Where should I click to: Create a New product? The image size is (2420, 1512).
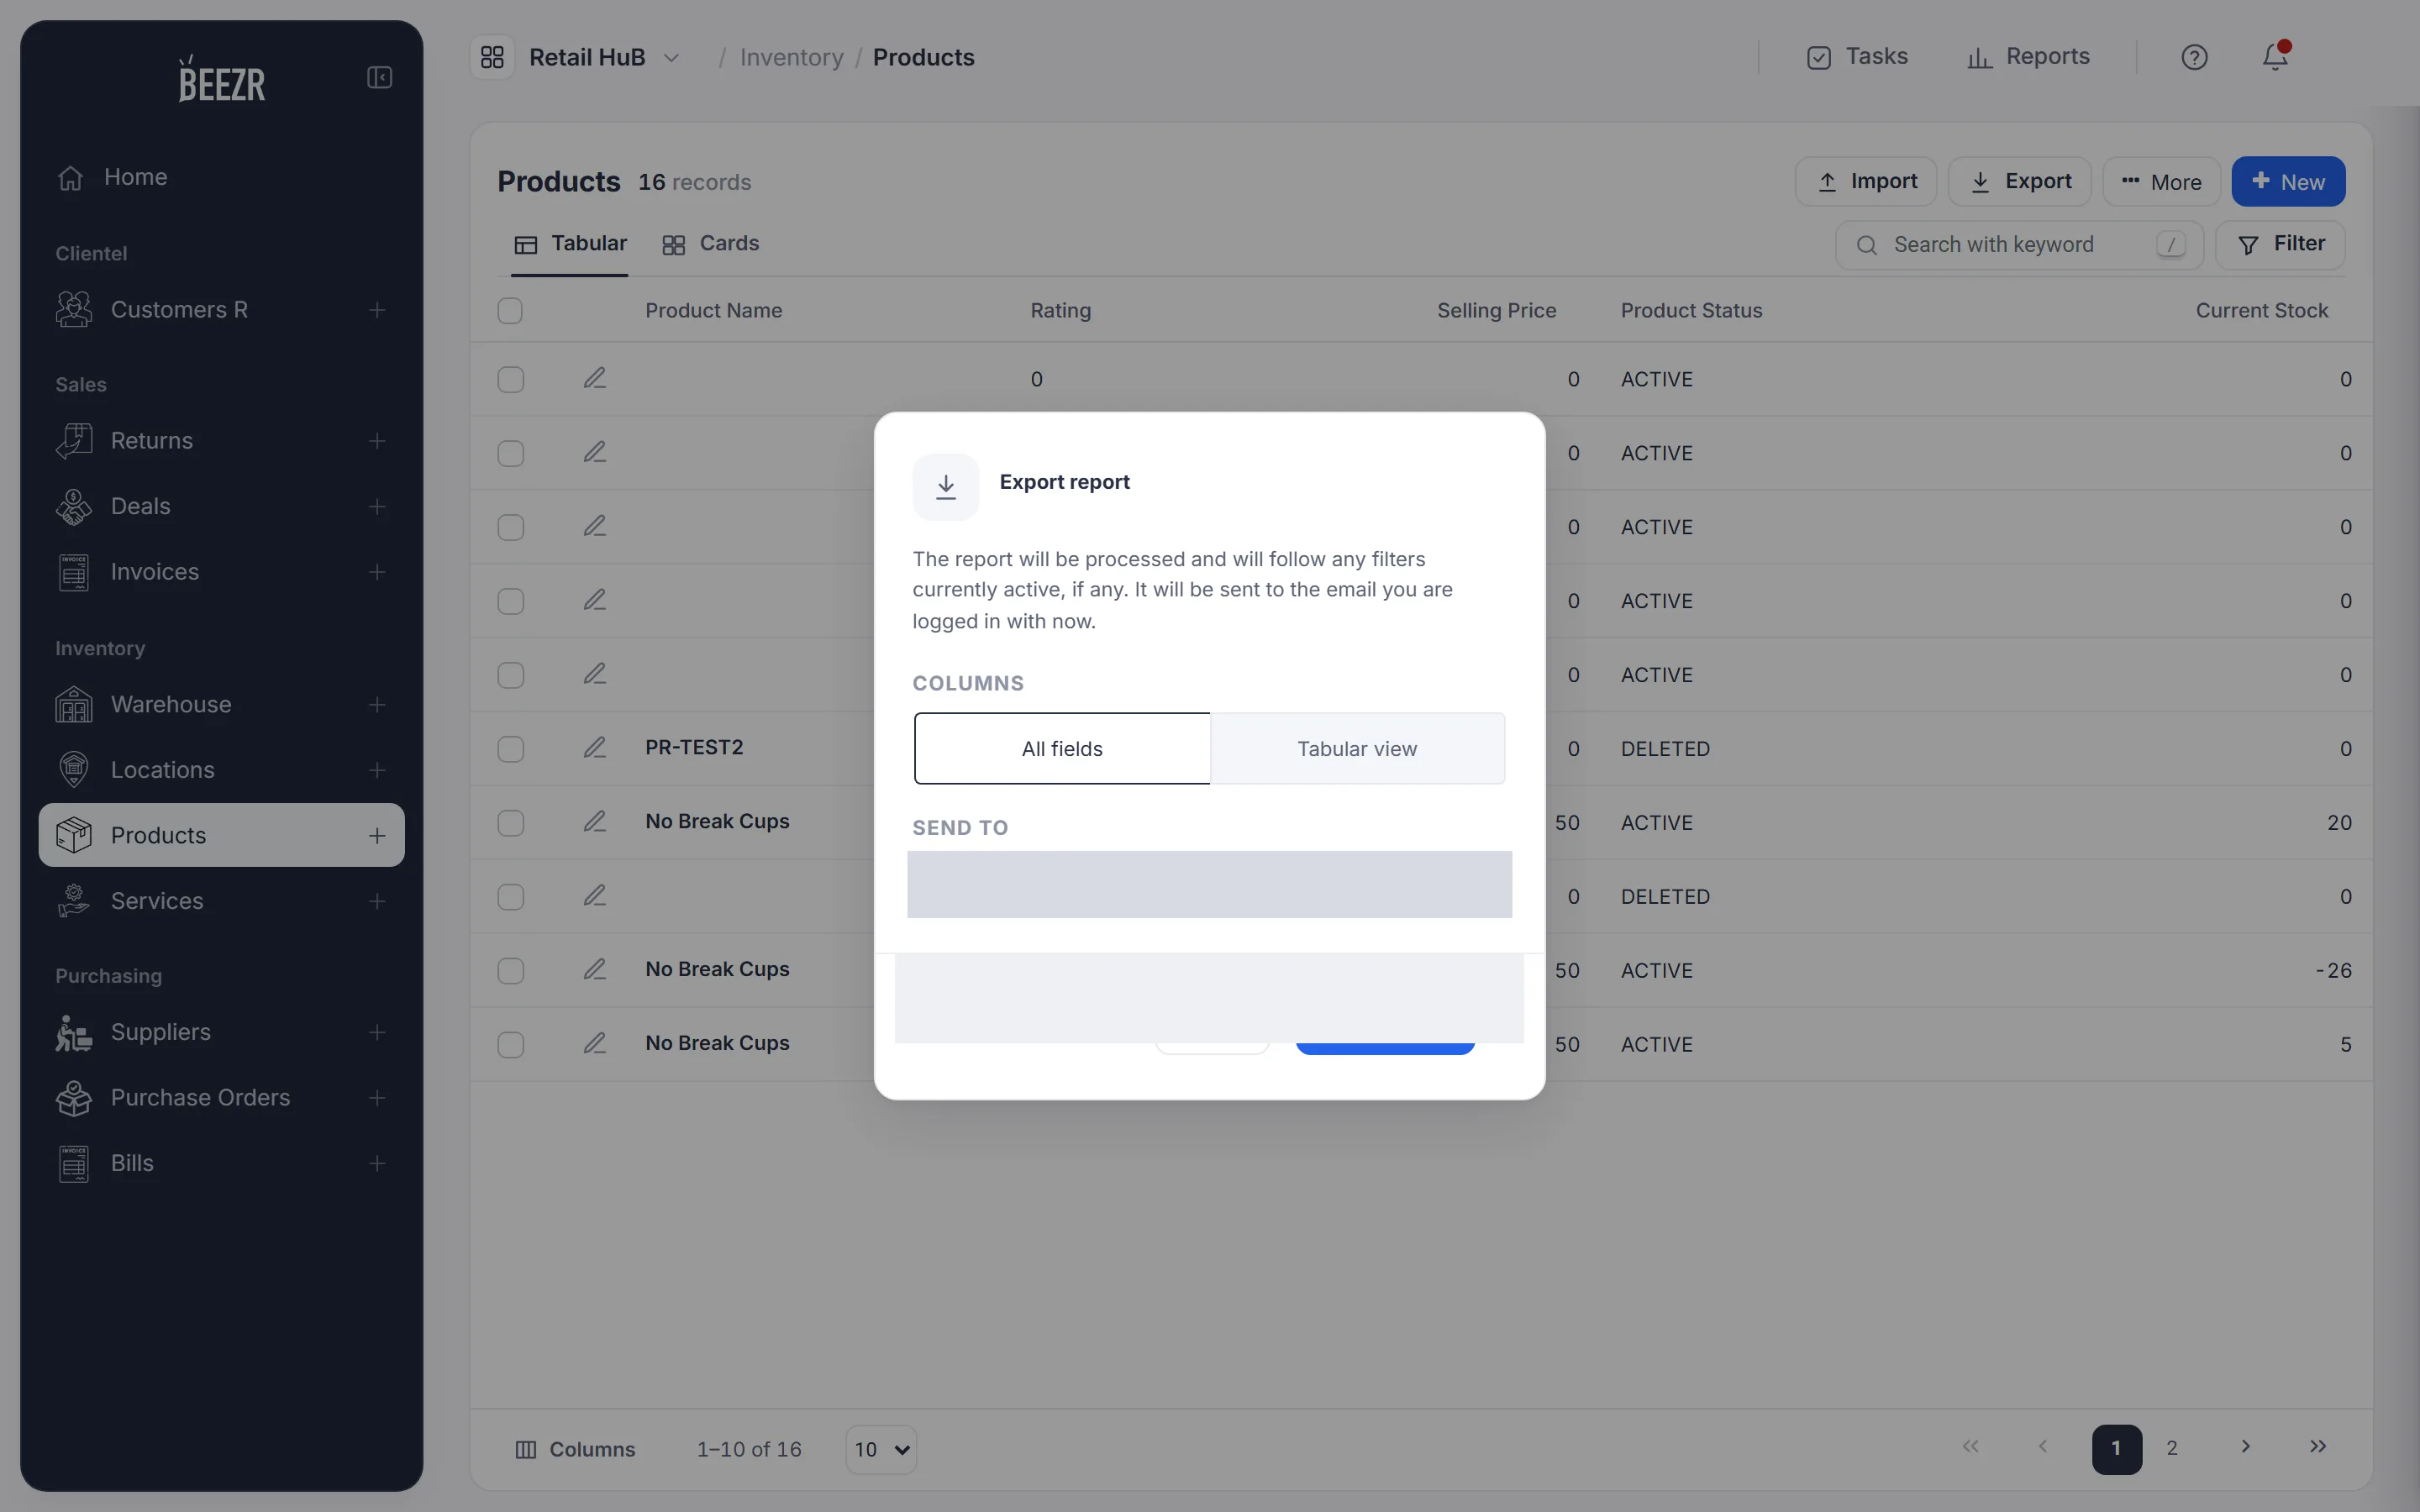(x=2288, y=182)
